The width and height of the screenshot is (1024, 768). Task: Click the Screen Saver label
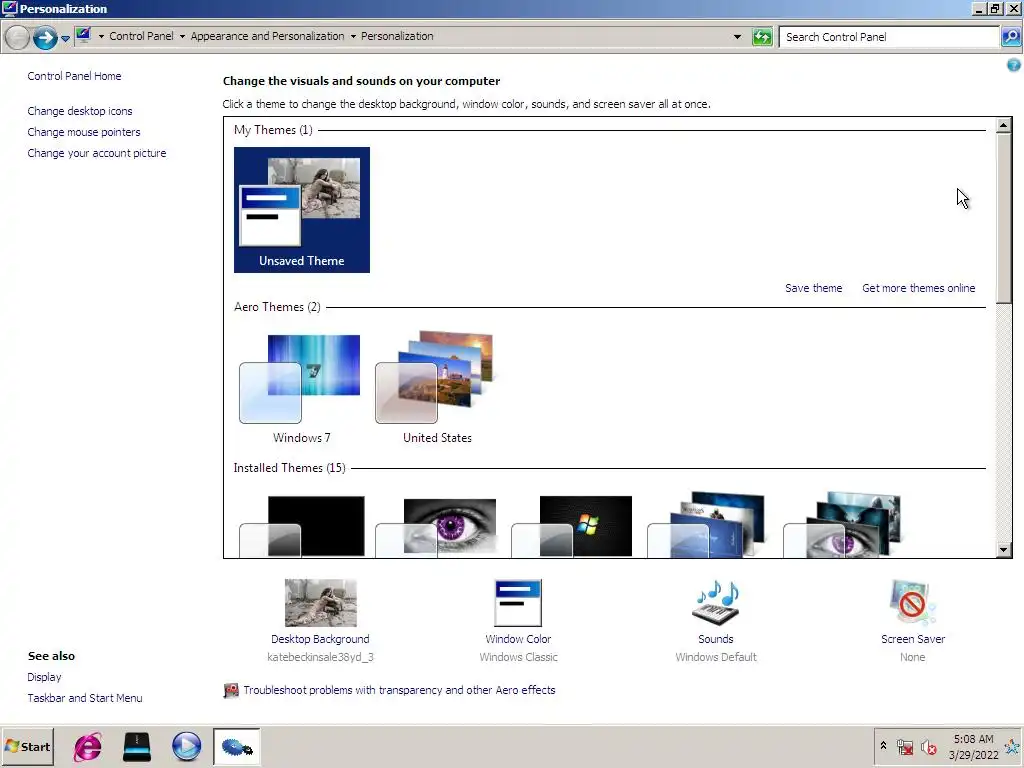coord(912,639)
